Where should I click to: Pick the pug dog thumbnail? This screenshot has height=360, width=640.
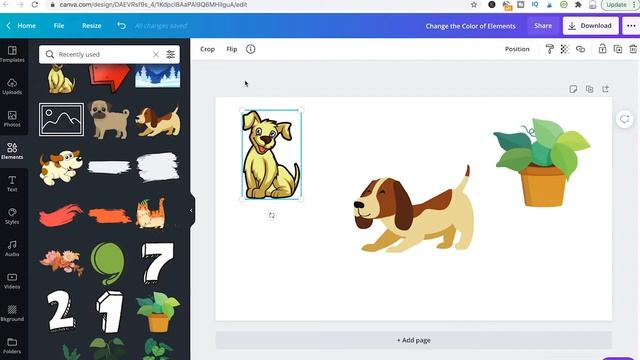[109, 120]
